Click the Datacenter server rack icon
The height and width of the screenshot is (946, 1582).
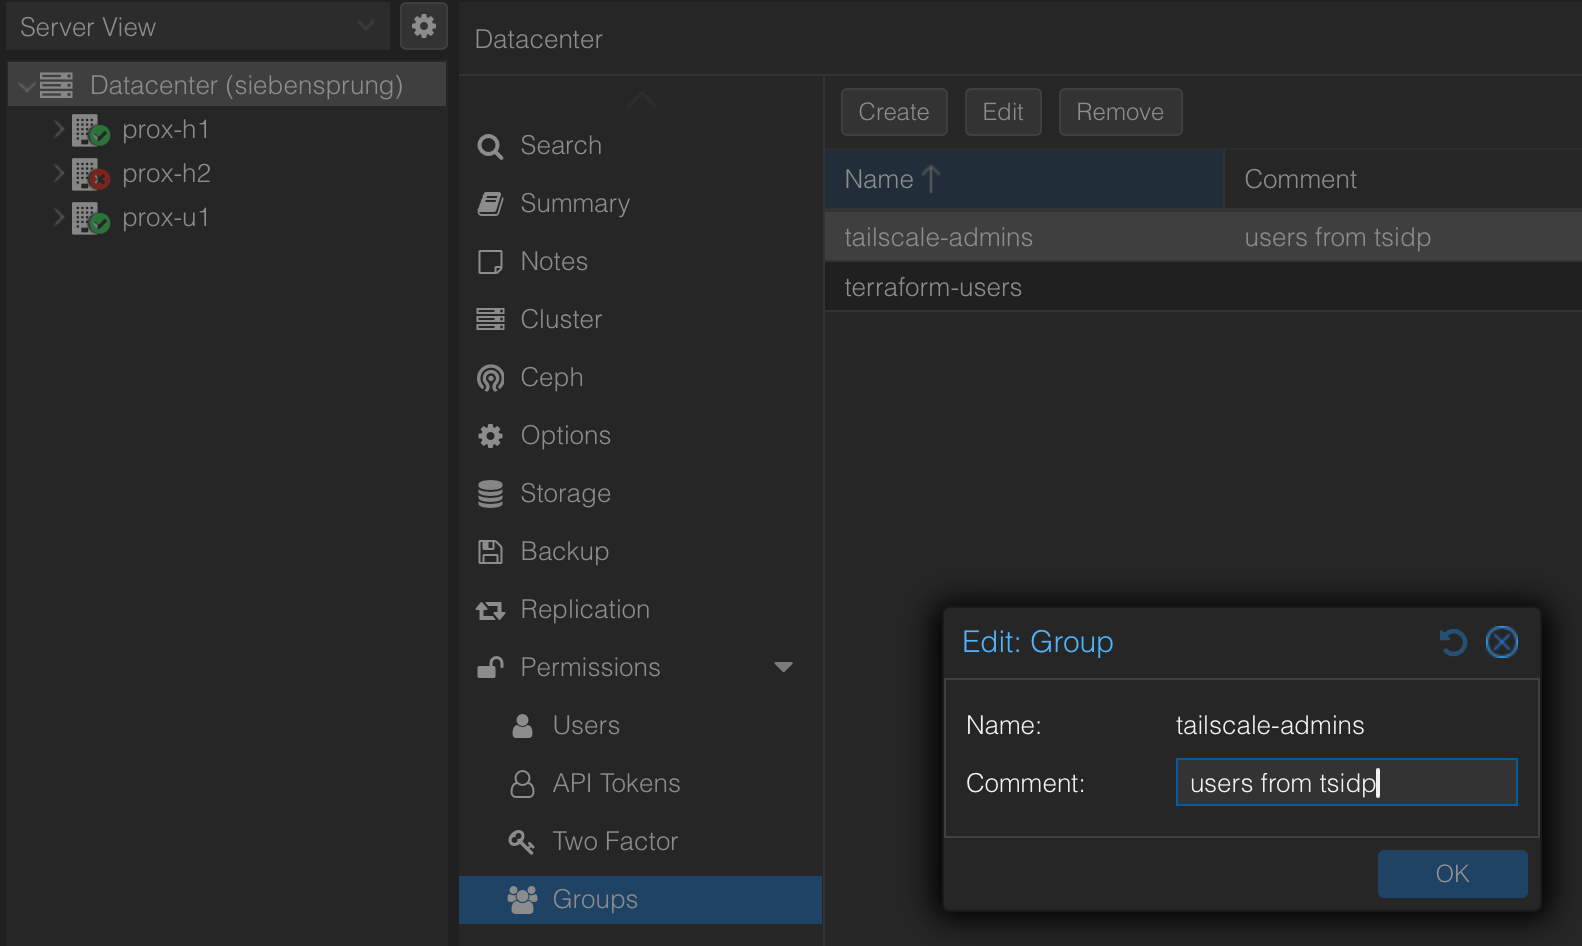(56, 85)
